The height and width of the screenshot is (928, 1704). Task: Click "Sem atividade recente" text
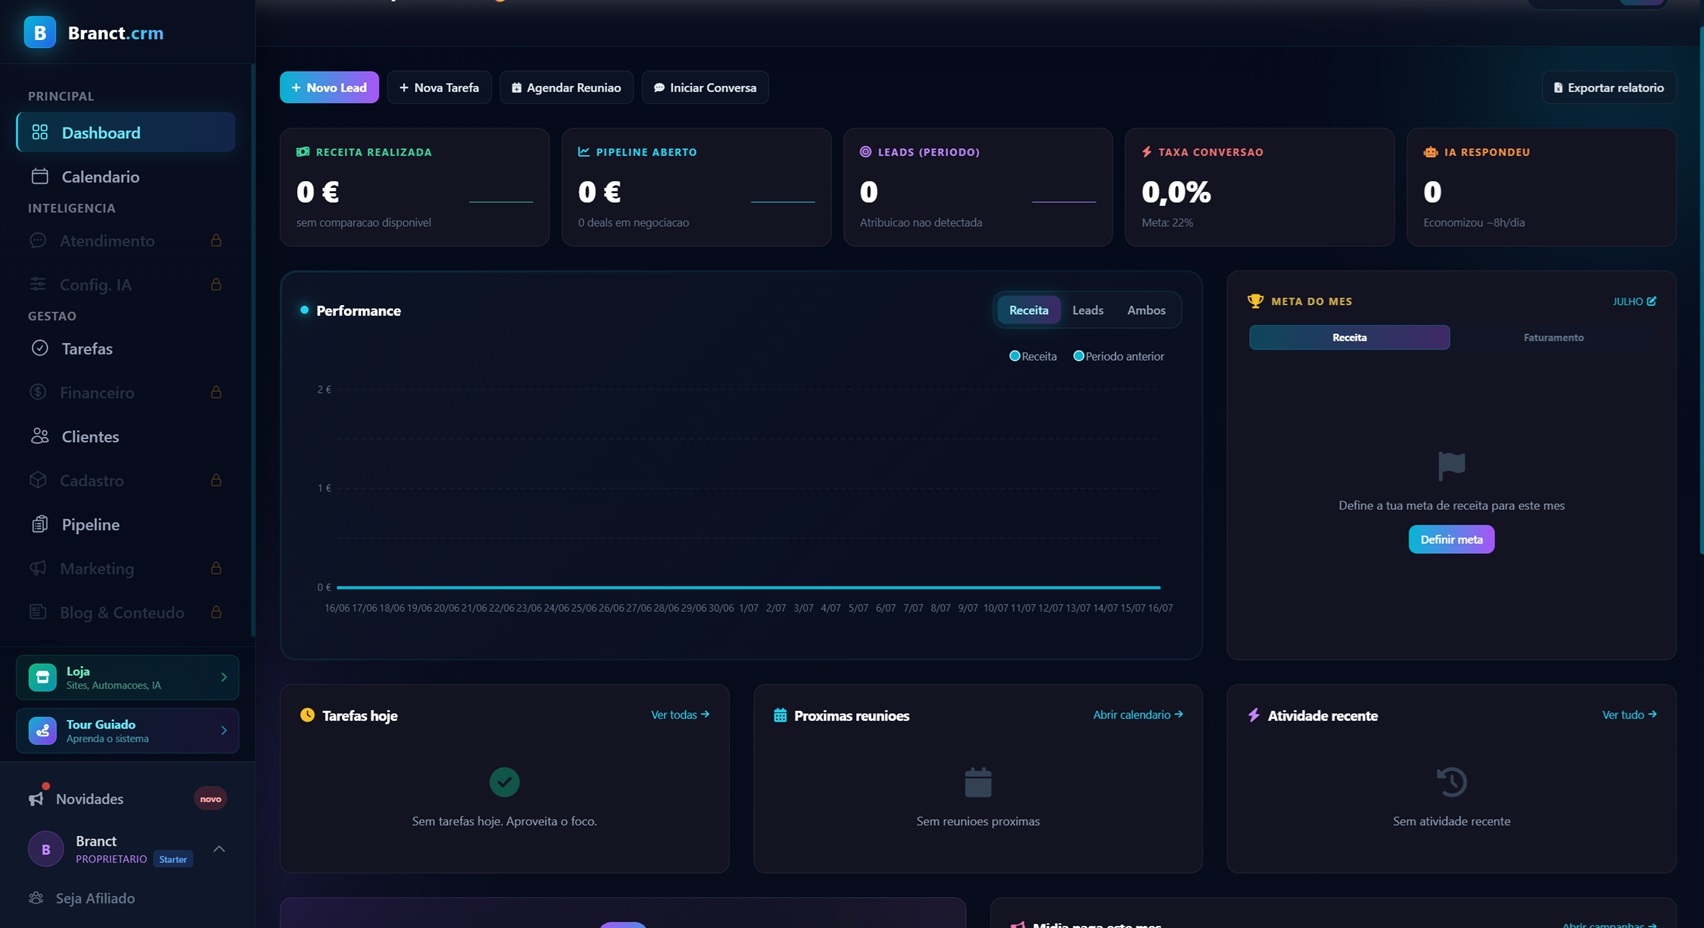click(1451, 821)
